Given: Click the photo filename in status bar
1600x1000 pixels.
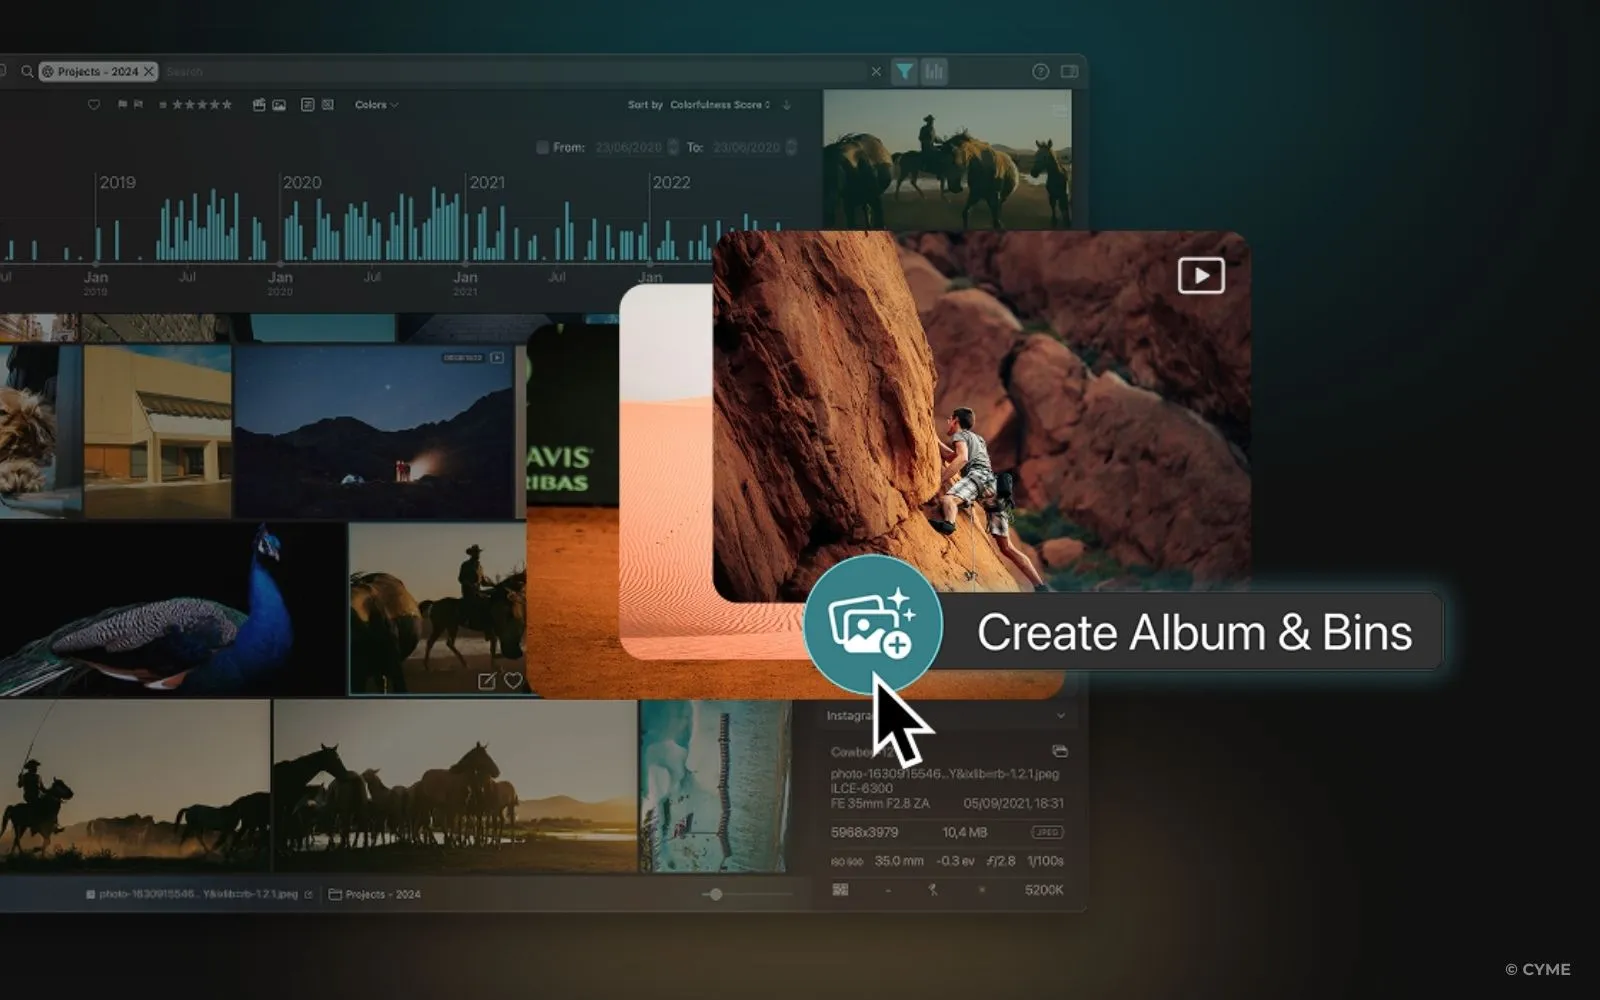Looking at the screenshot, I should point(198,894).
